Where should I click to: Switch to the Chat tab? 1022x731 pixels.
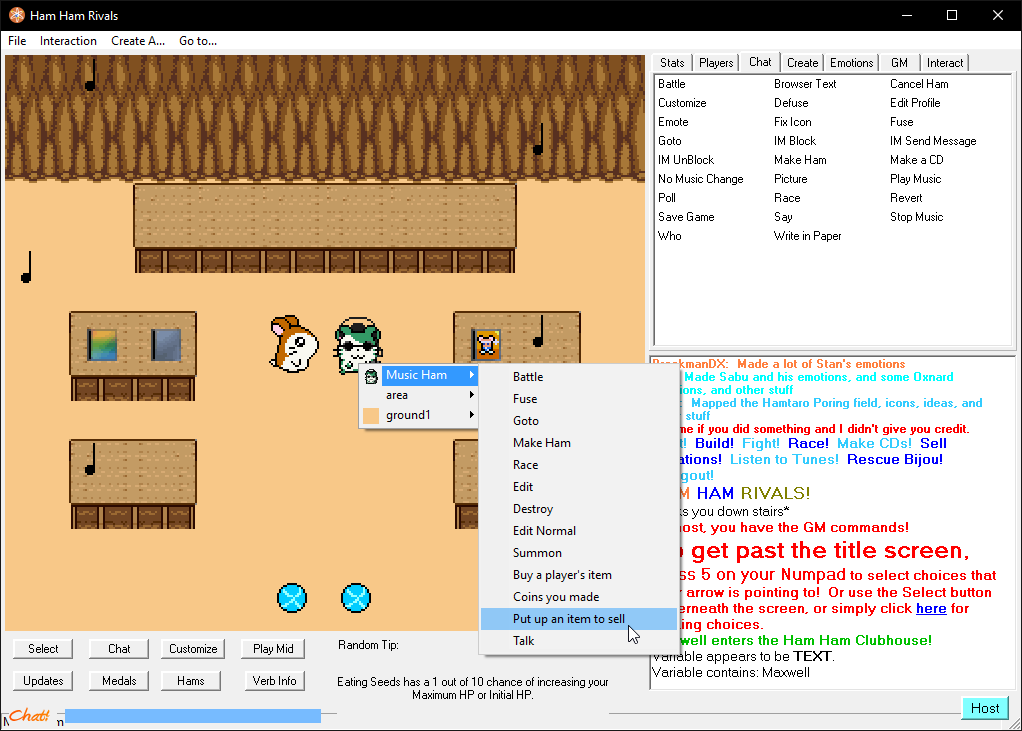(x=760, y=62)
